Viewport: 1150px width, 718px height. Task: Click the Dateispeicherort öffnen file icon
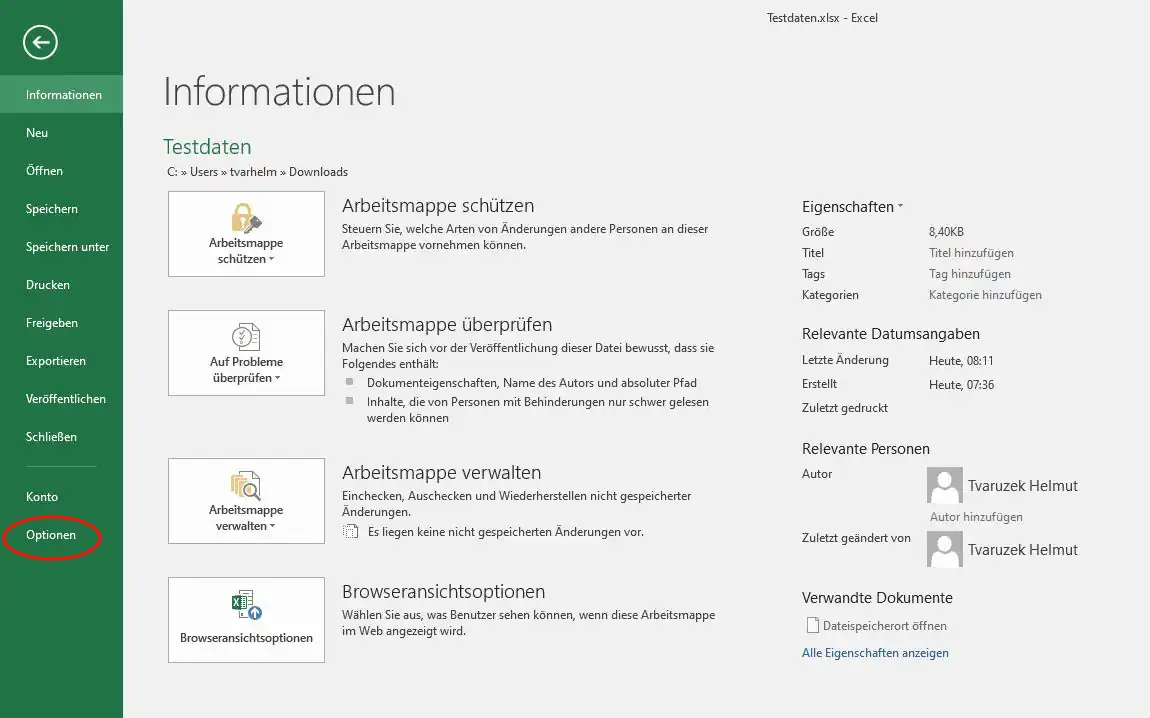coord(812,626)
